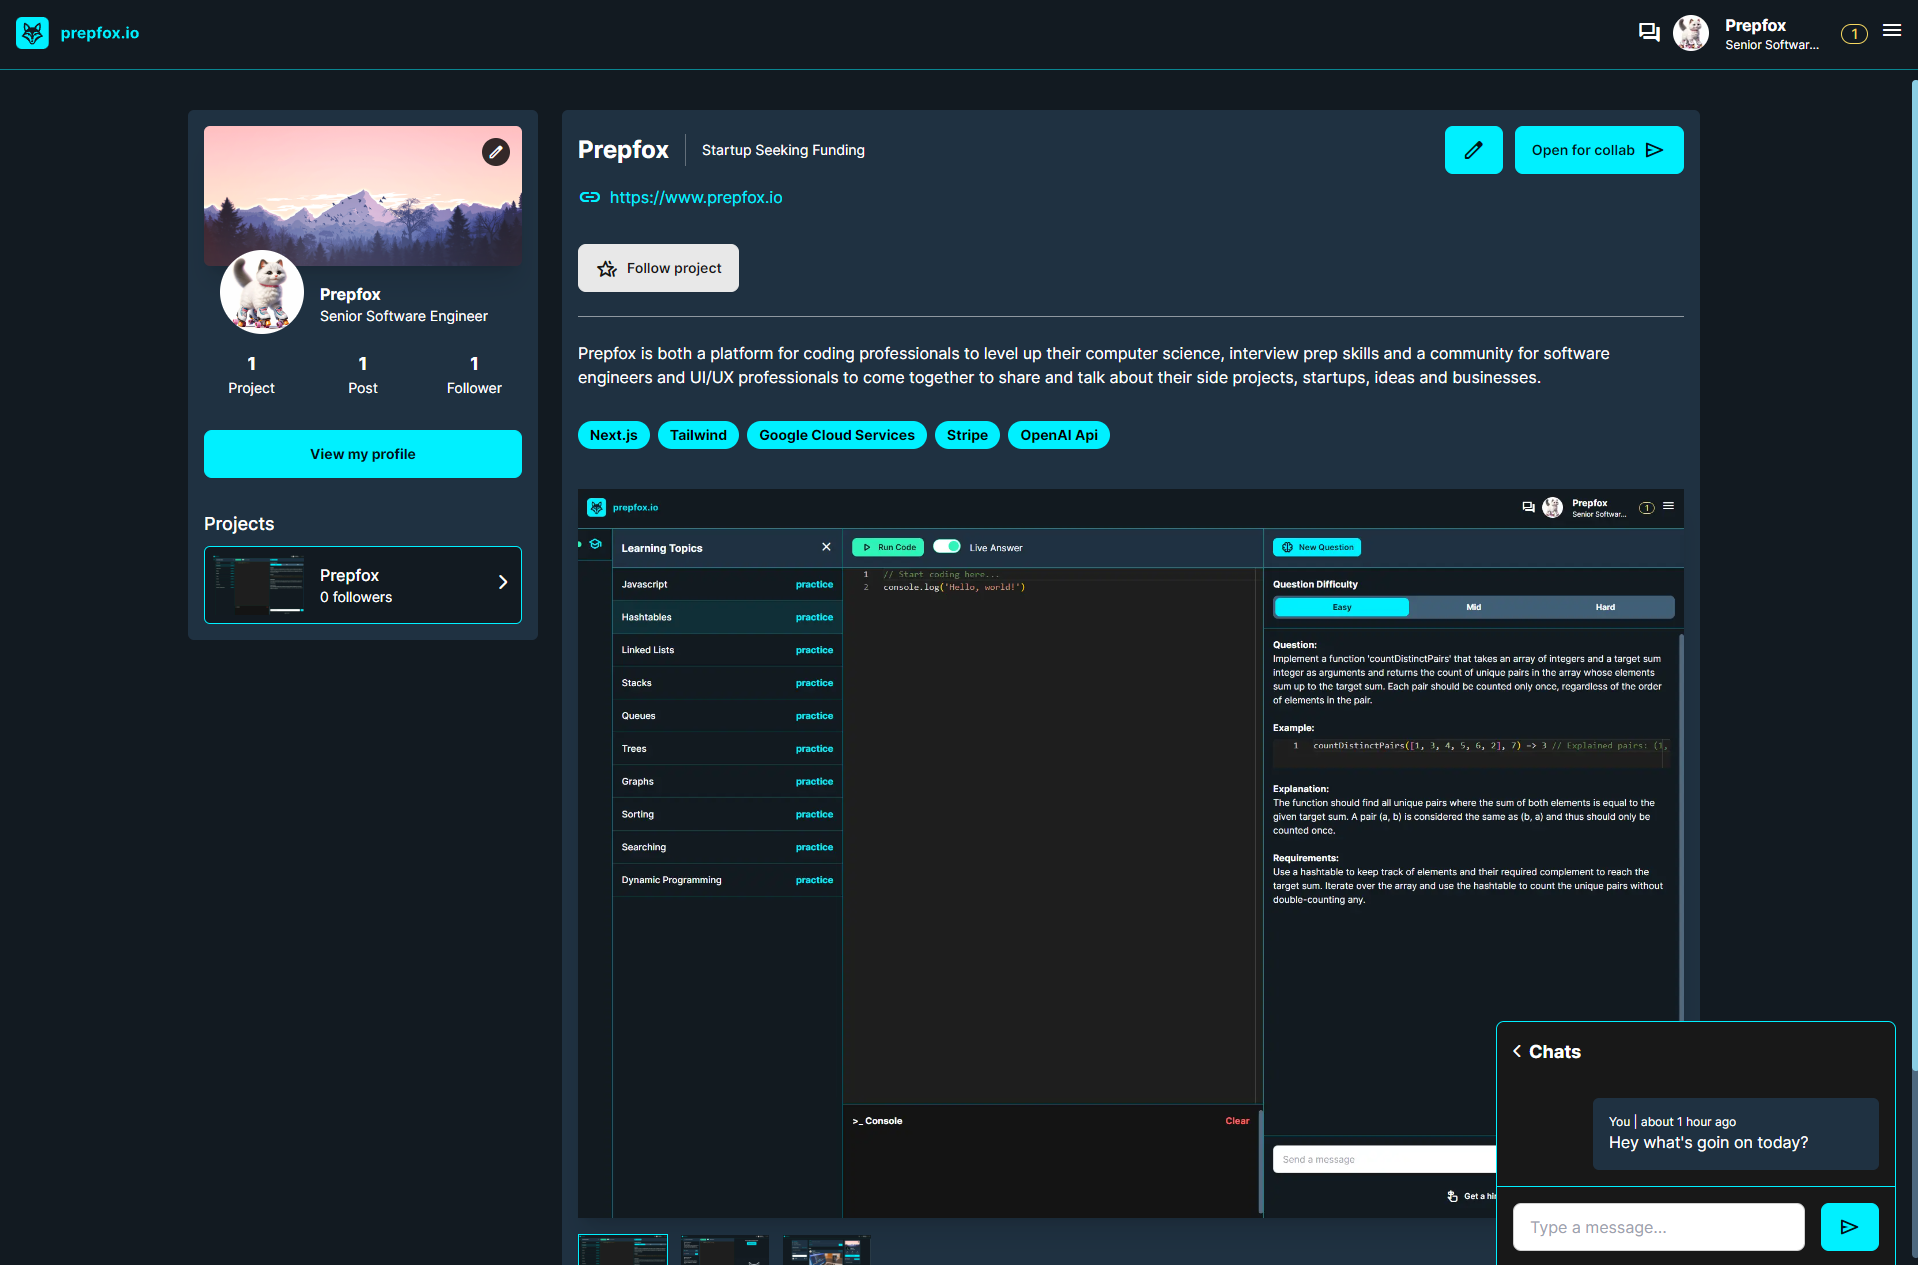Focus the Type a message input
Screen dimensions: 1918x1265
point(1659,1227)
